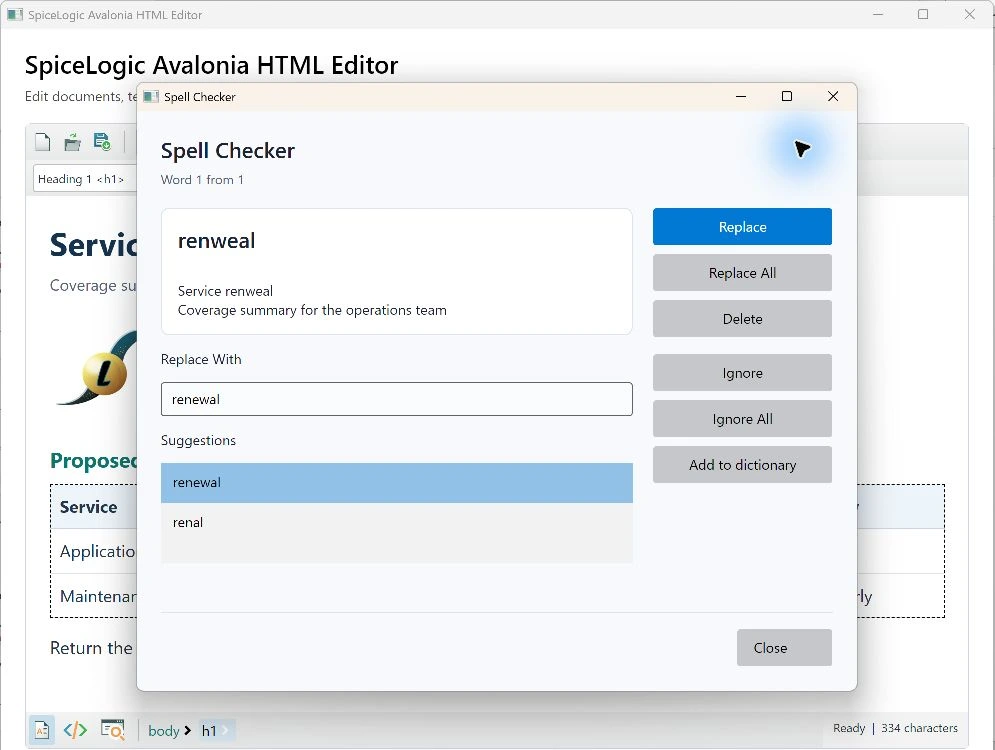
Task: Switch to WYSIWYG design view icon
Action: tap(42, 730)
